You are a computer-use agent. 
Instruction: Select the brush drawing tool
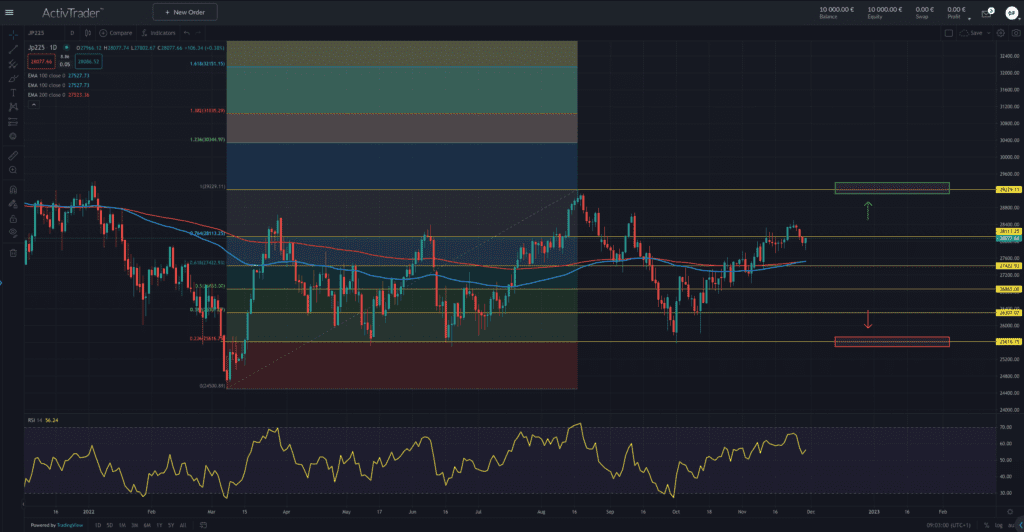13,78
